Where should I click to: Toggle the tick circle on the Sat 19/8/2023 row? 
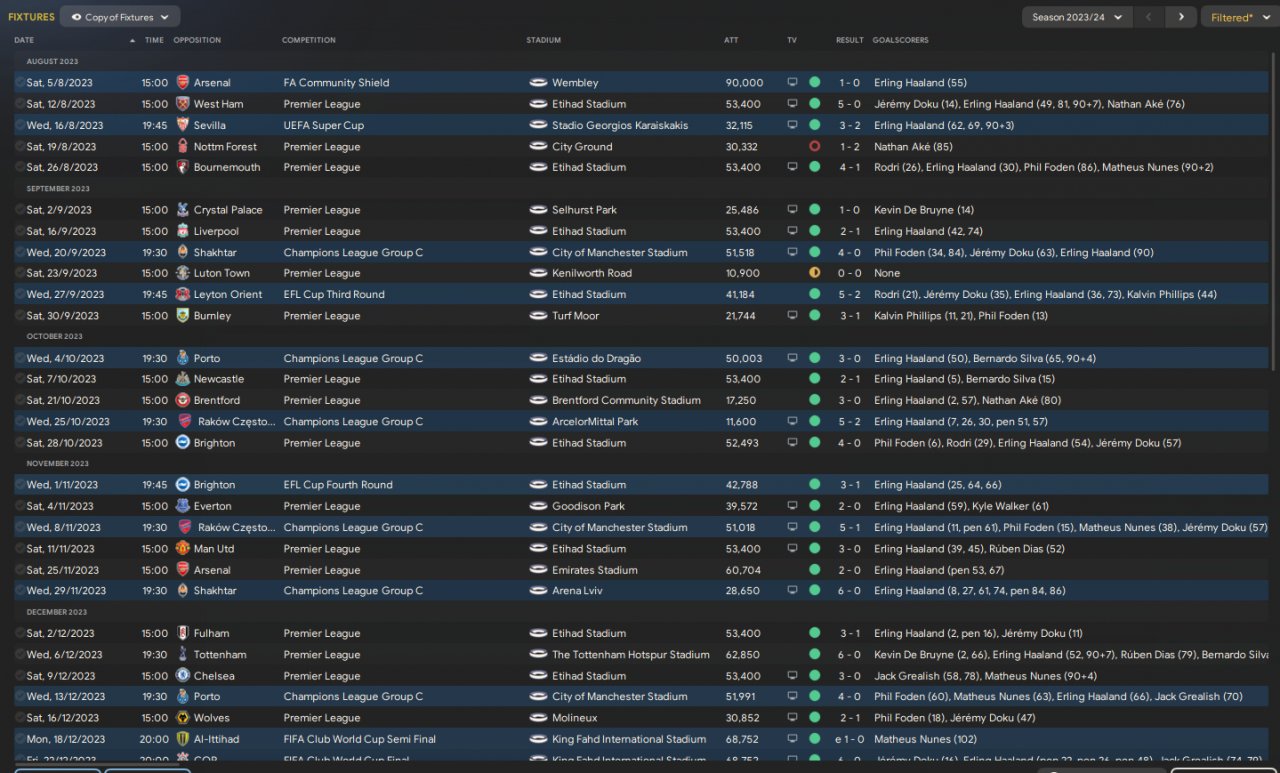20,147
